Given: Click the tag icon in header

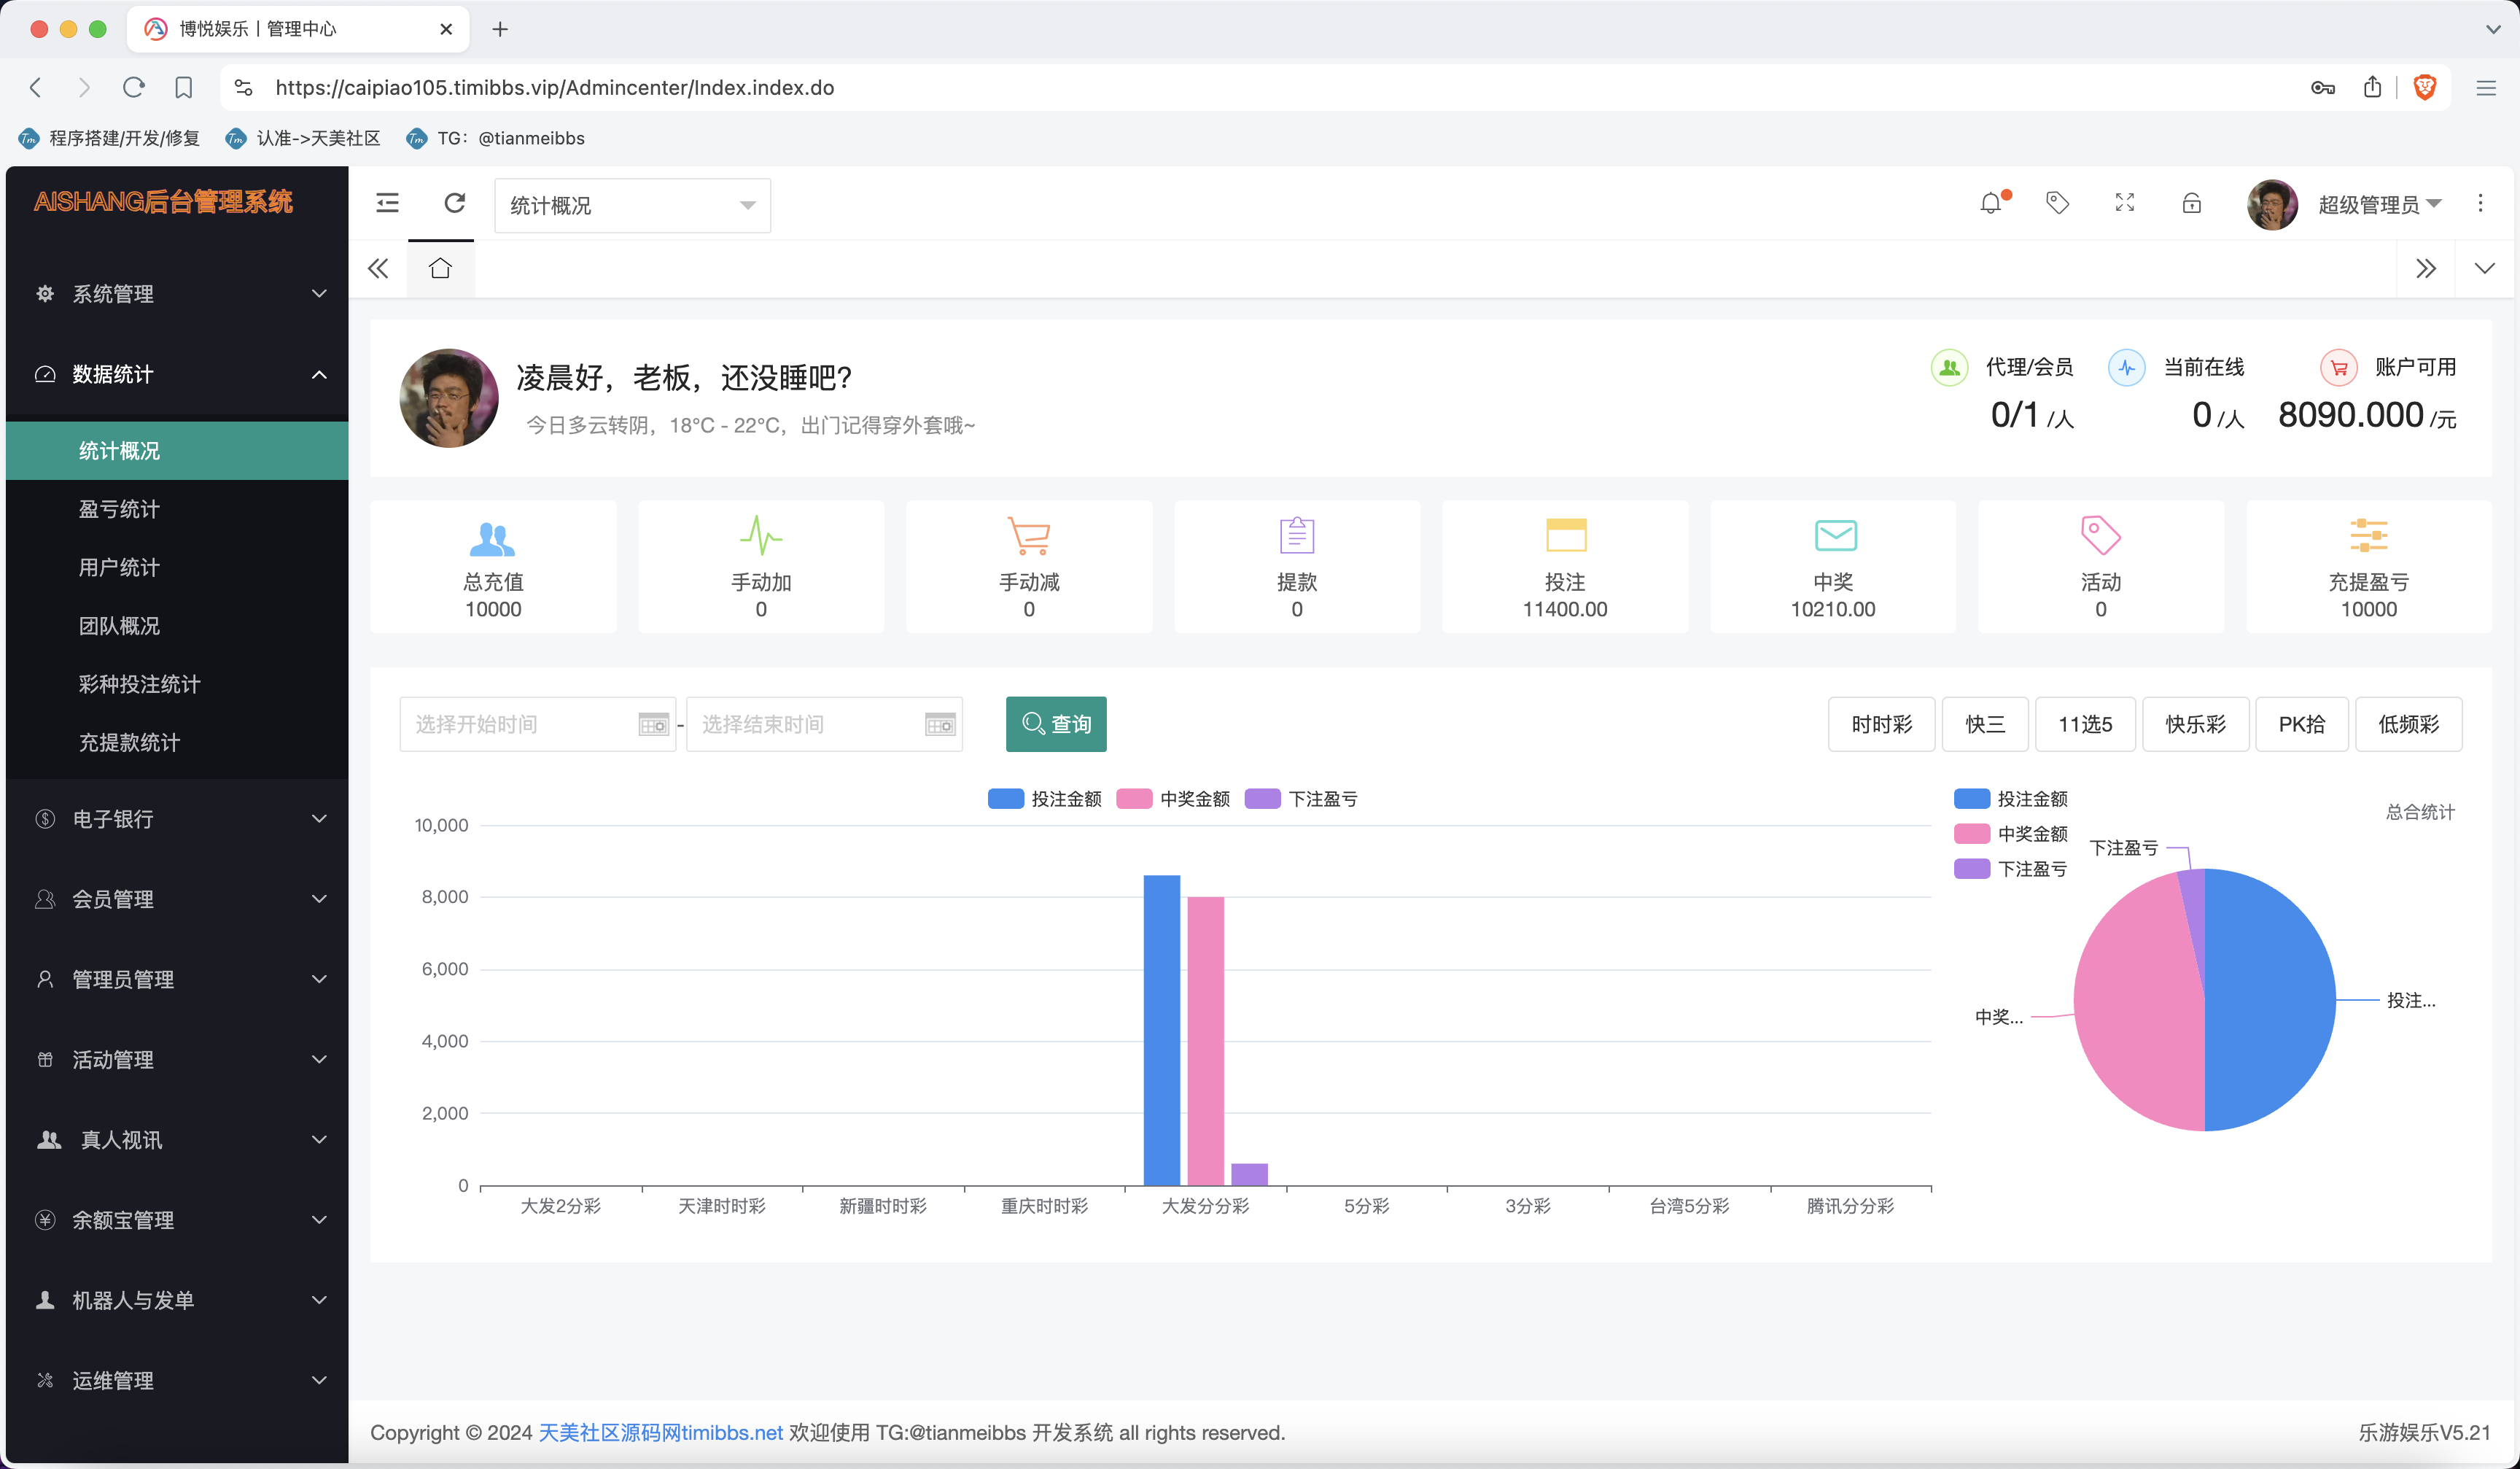Looking at the screenshot, I should click(2057, 203).
